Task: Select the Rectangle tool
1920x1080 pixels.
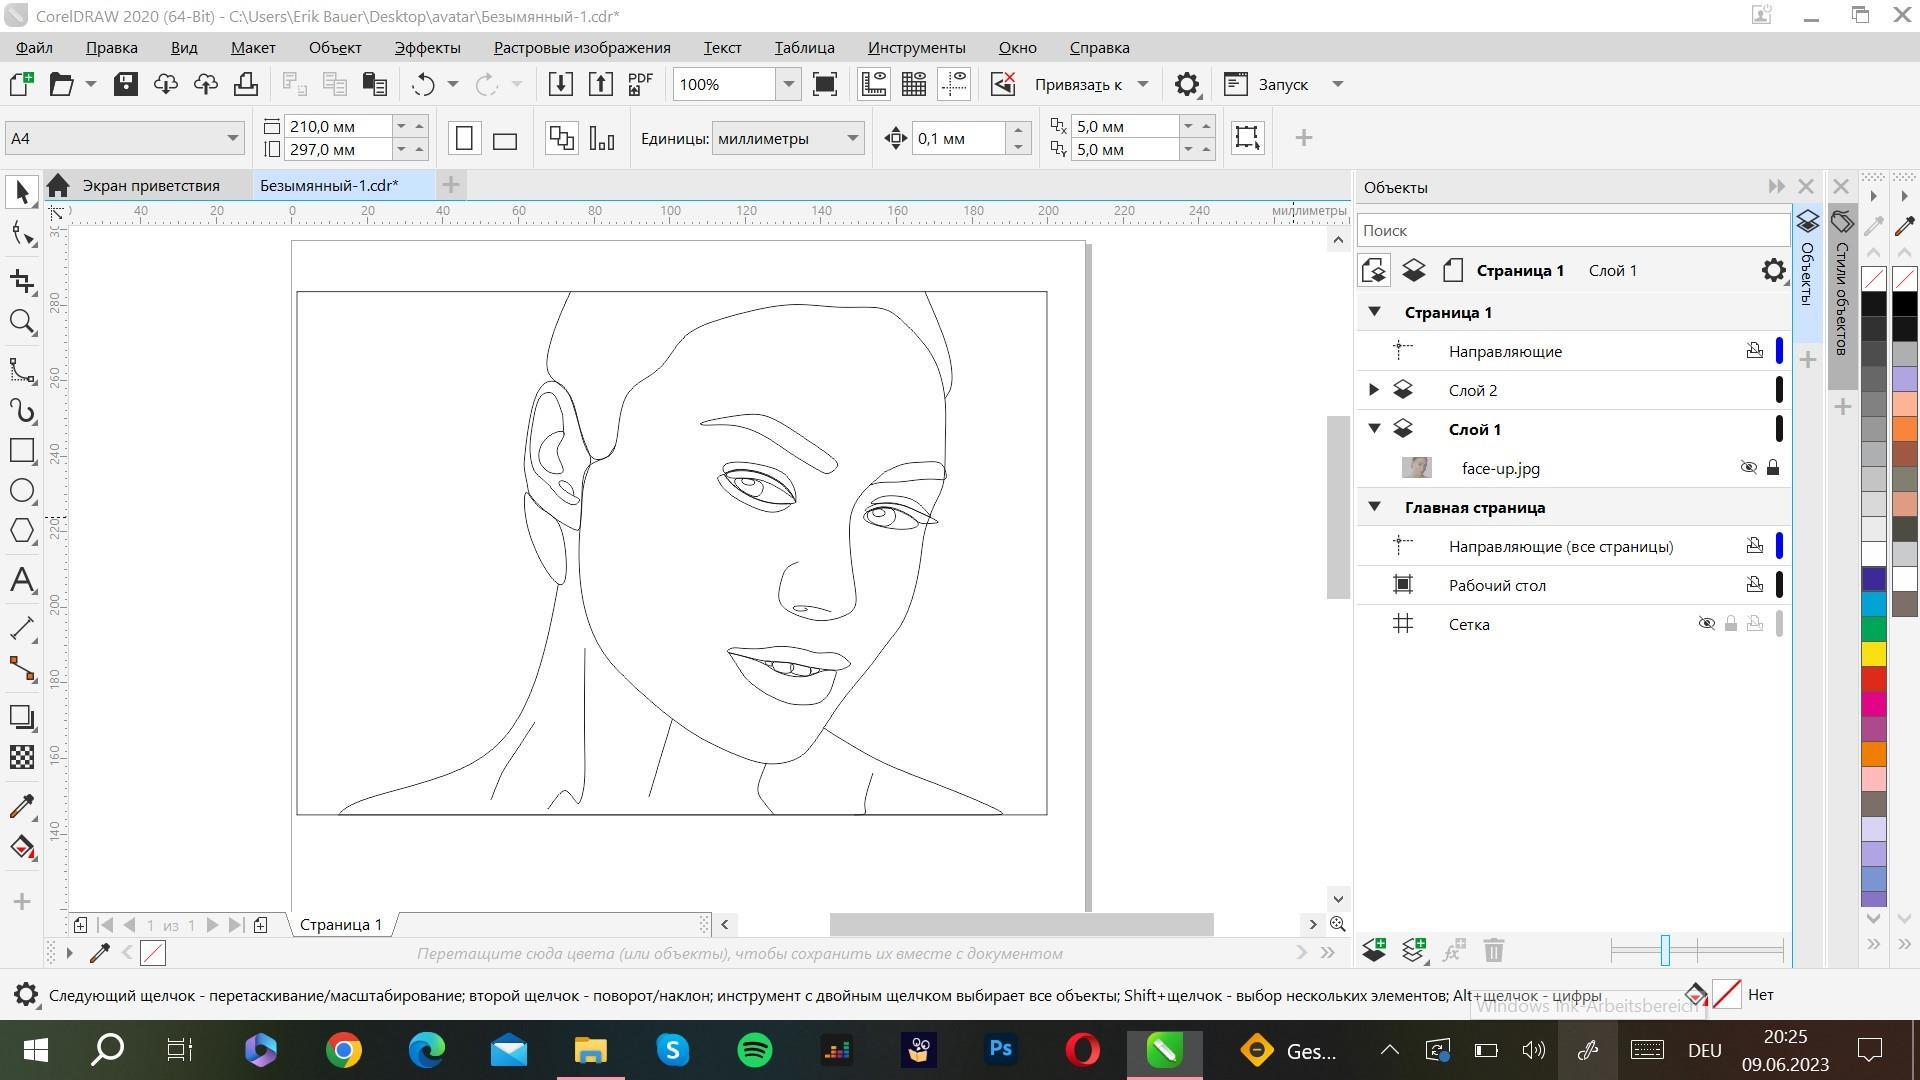Action: coord(22,450)
